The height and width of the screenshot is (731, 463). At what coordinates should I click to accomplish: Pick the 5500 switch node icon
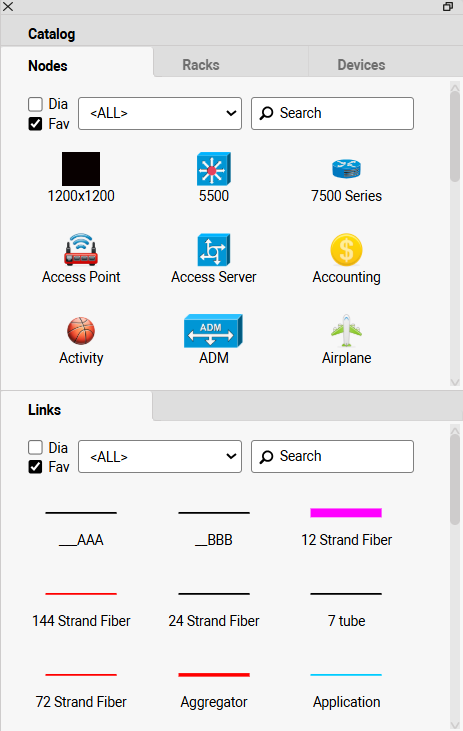214,169
